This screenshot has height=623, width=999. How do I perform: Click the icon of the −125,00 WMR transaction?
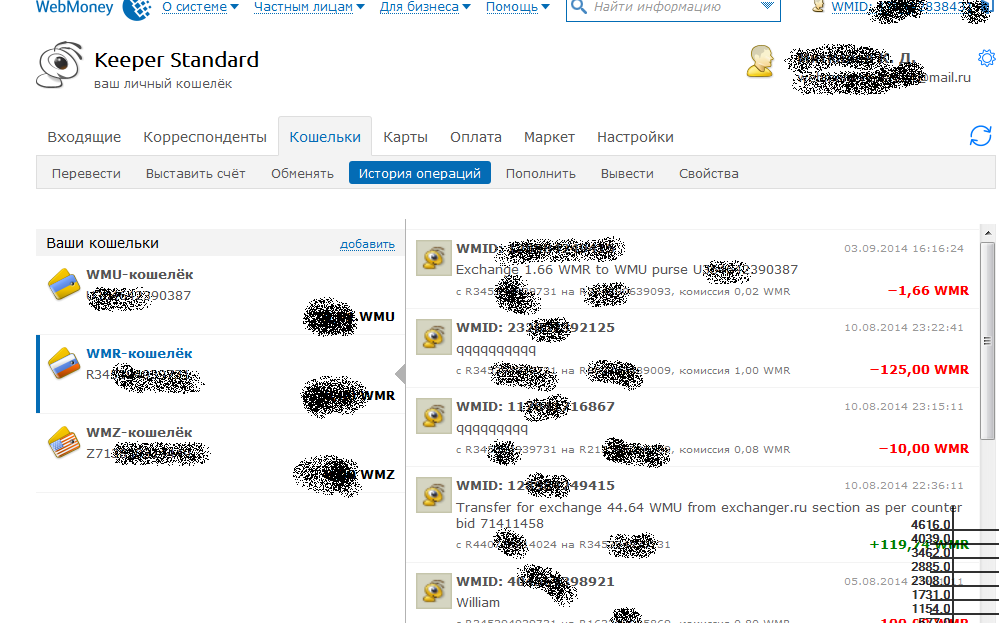pyautogui.click(x=433, y=337)
